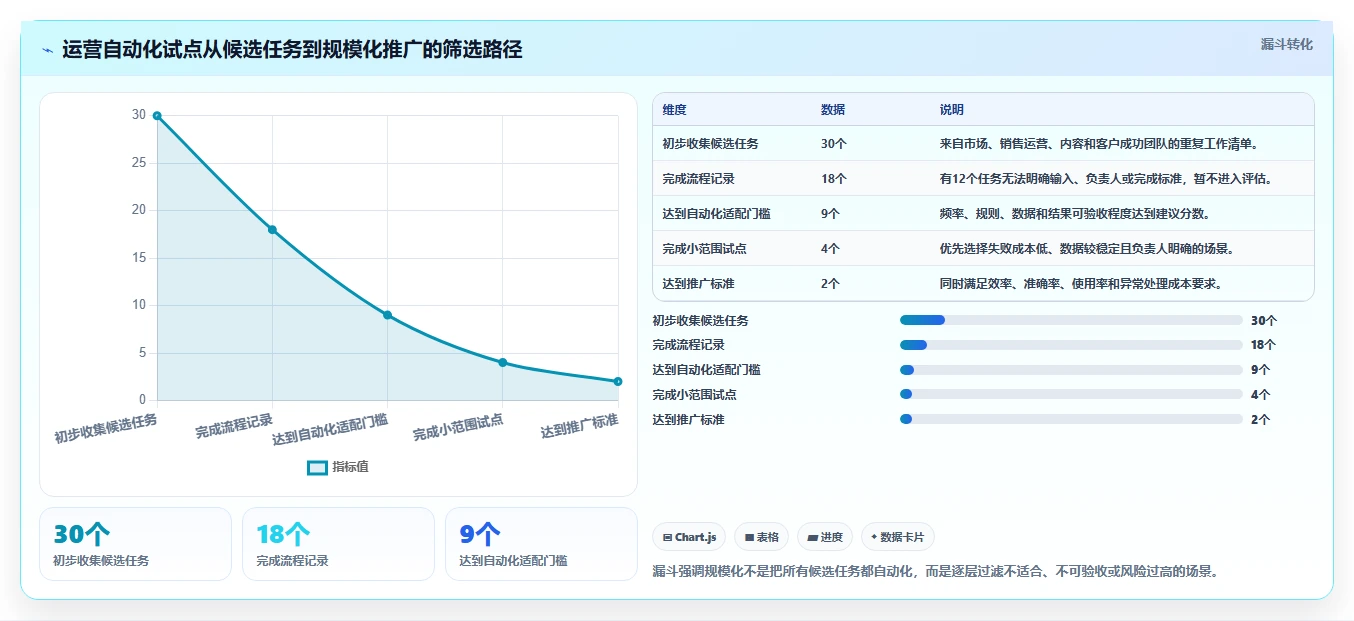Click description starting 优先选择失败成本低

[x=1086, y=249]
